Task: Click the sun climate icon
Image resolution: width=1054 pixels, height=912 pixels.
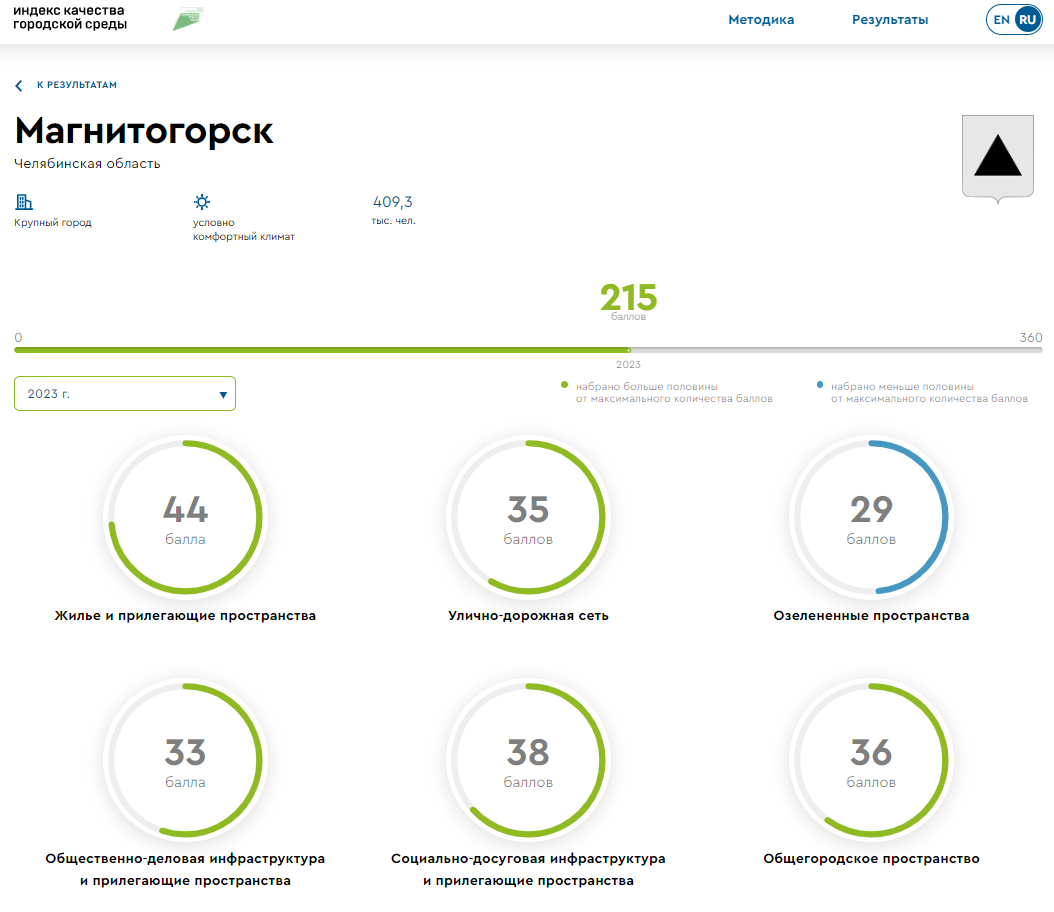Action: coord(202,202)
